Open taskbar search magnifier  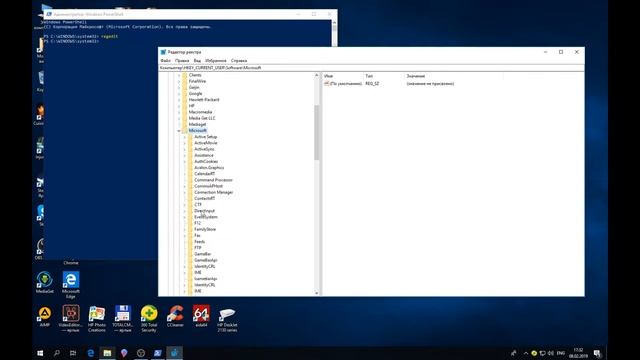pyautogui.click(x=57, y=353)
